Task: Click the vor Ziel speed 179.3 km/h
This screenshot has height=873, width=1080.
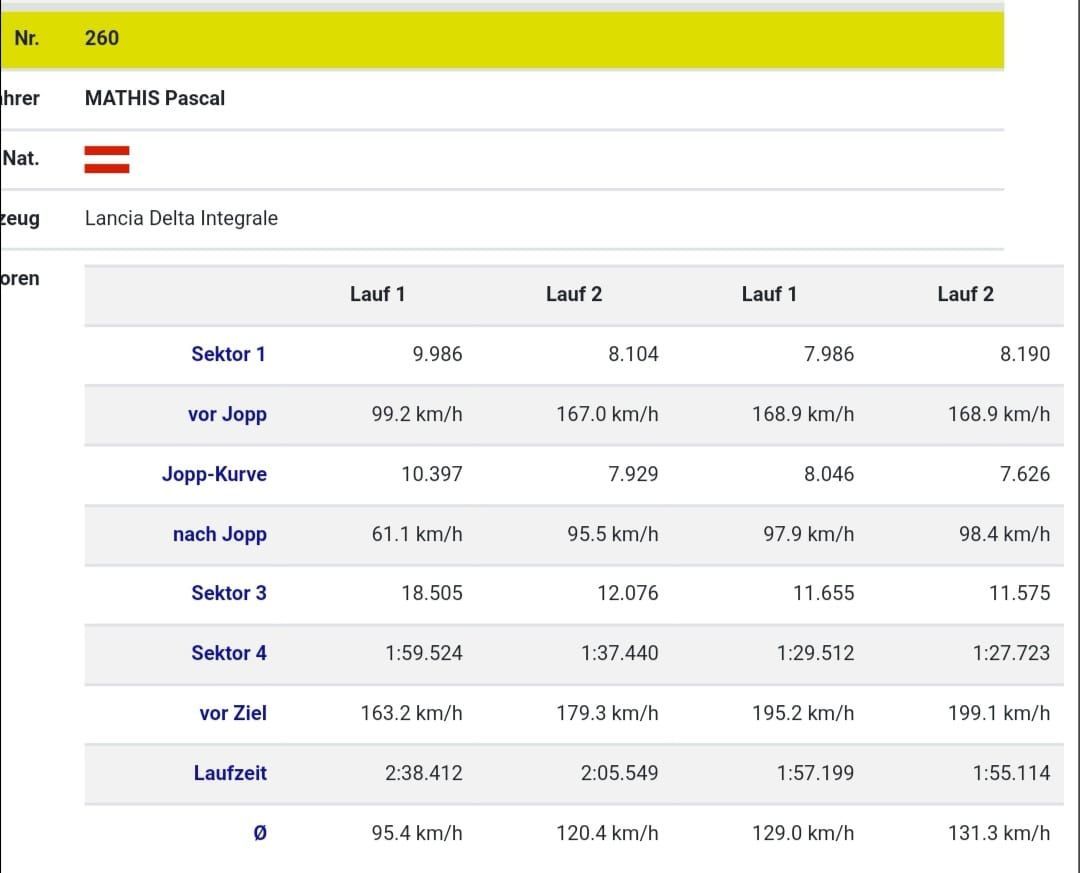Action: click(x=608, y=713)
